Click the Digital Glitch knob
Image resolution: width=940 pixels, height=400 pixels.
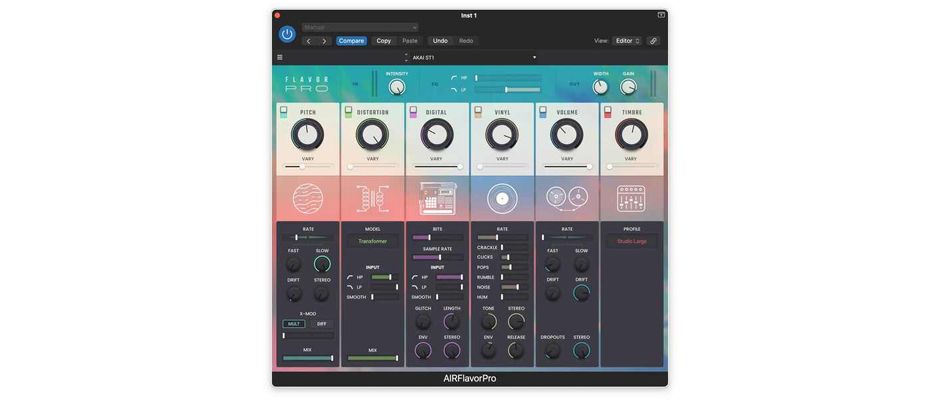423,321
